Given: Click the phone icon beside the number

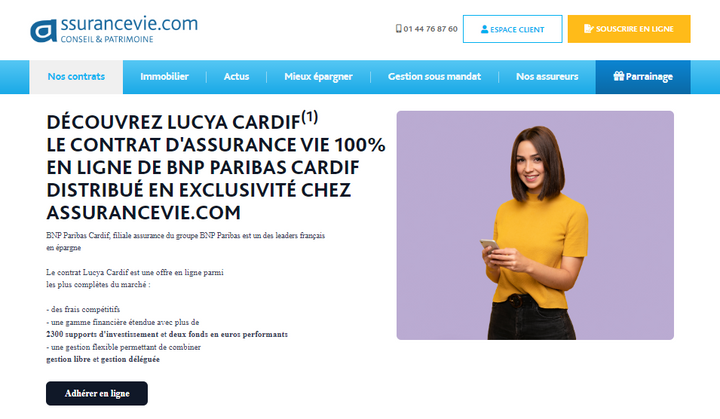Looking at the screenshot, I should [x=399, y=28].
